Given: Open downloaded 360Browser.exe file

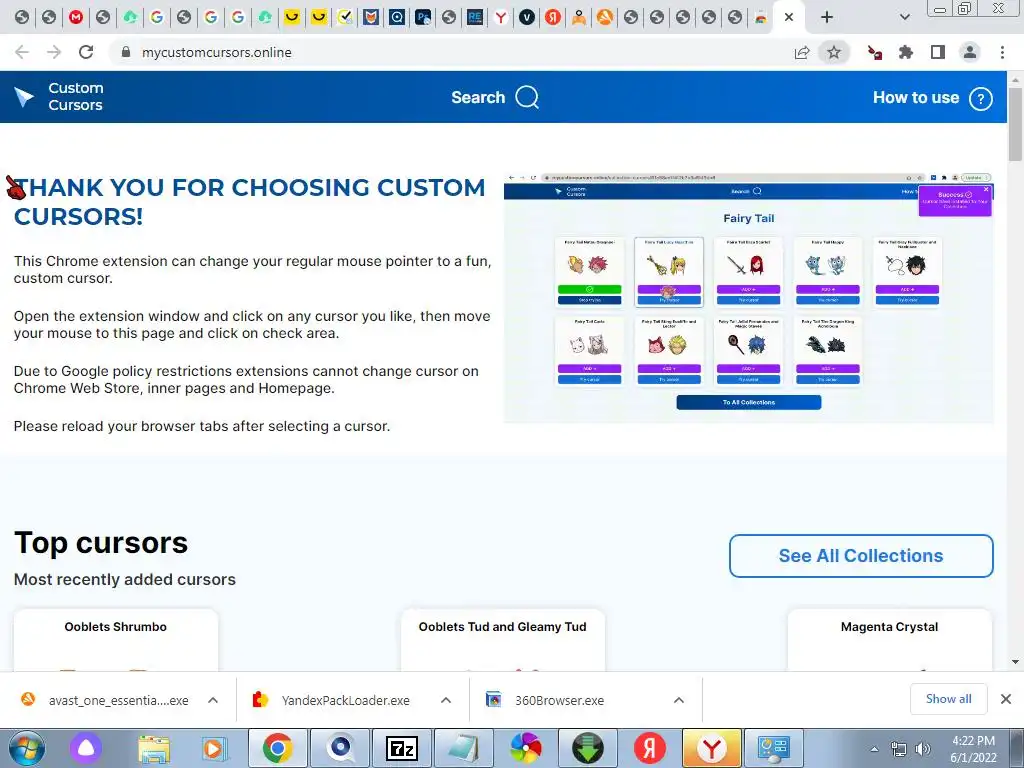Looking at the screenshot, I should (545, 700).
